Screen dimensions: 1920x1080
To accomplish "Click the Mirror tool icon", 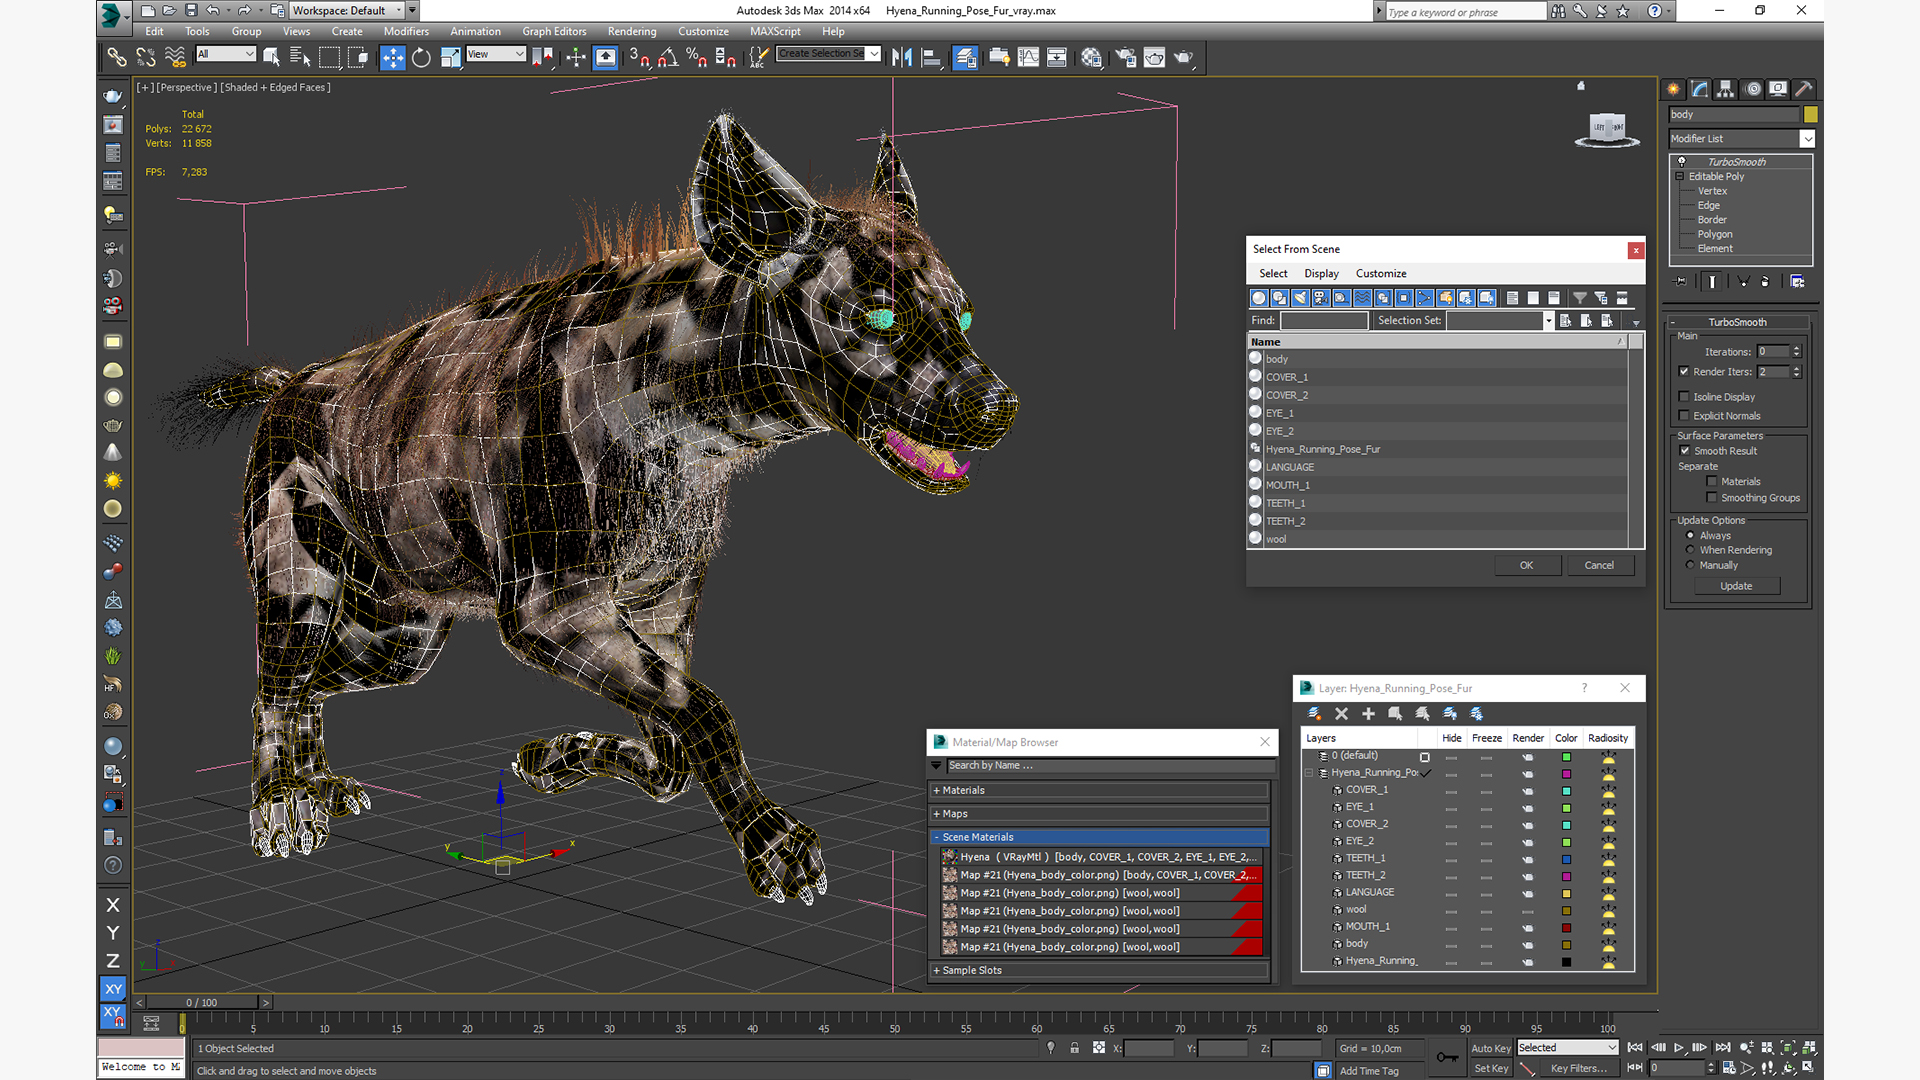I will pos(902,57).
